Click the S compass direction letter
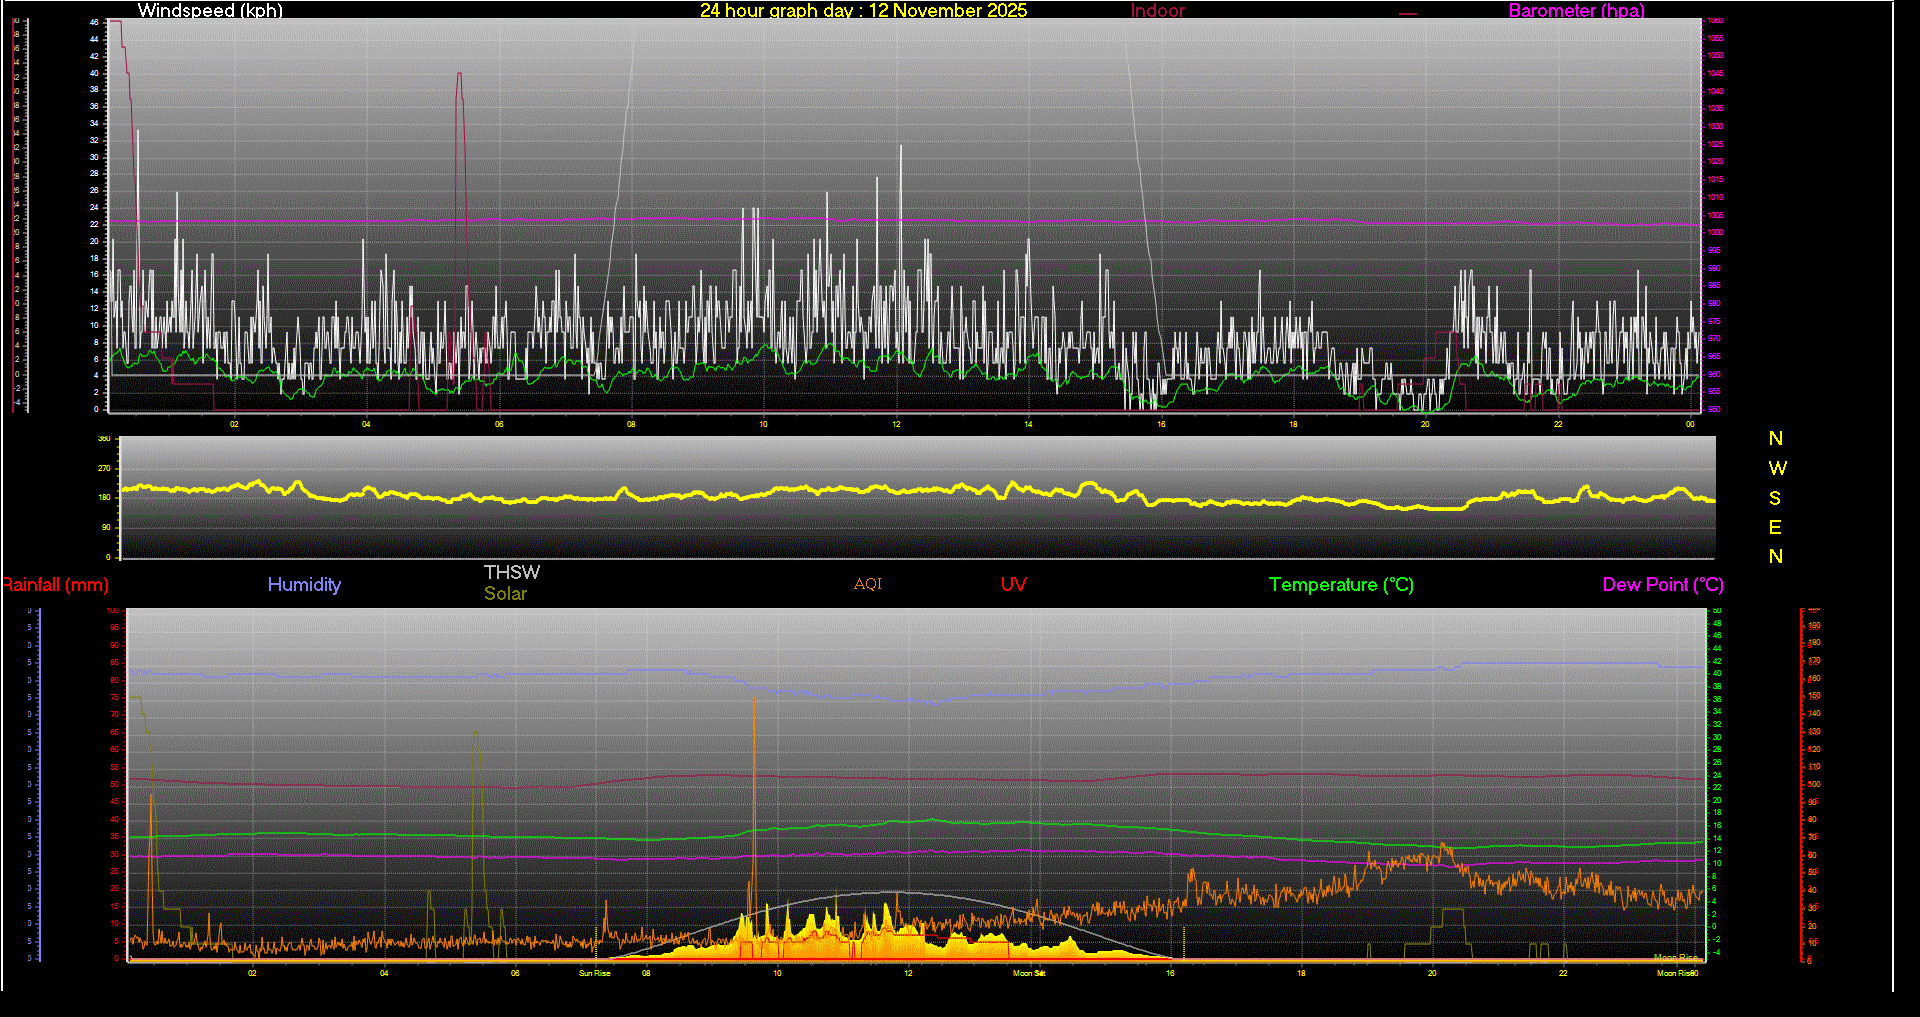 pyautogui.click(x=1775, y=498)
